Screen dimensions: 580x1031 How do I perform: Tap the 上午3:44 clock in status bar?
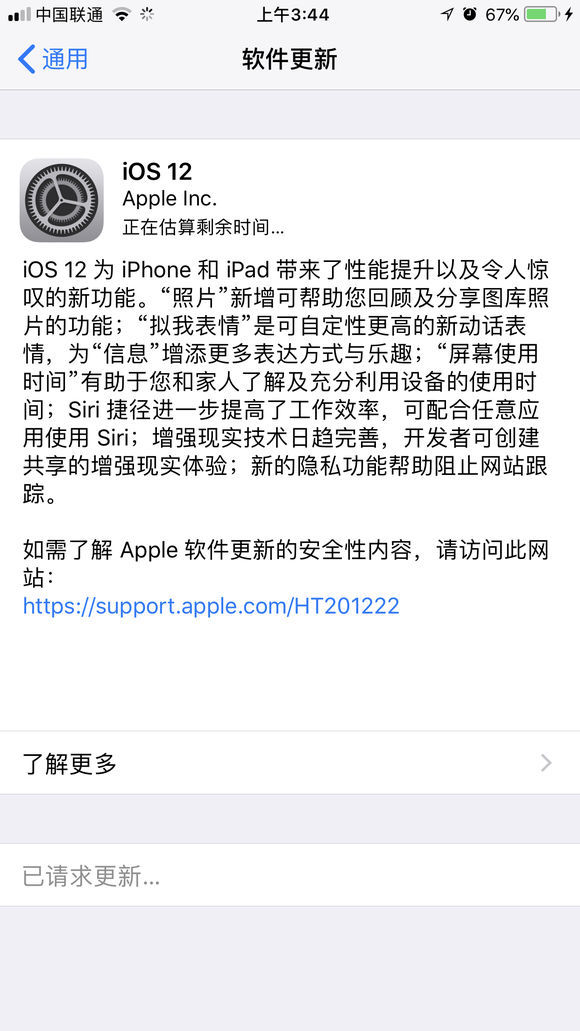(293, 14)
